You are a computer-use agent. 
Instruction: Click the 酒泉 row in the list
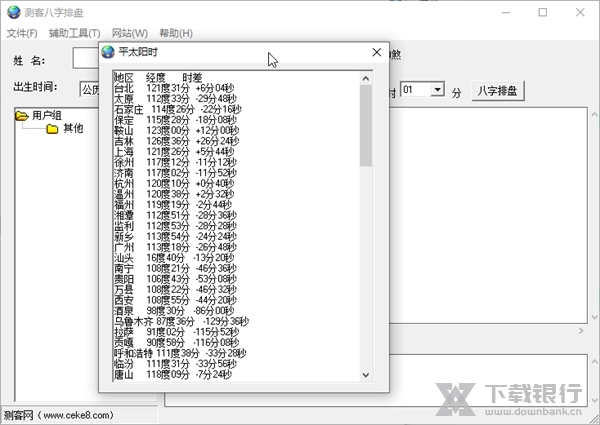(x=174, y=311)
